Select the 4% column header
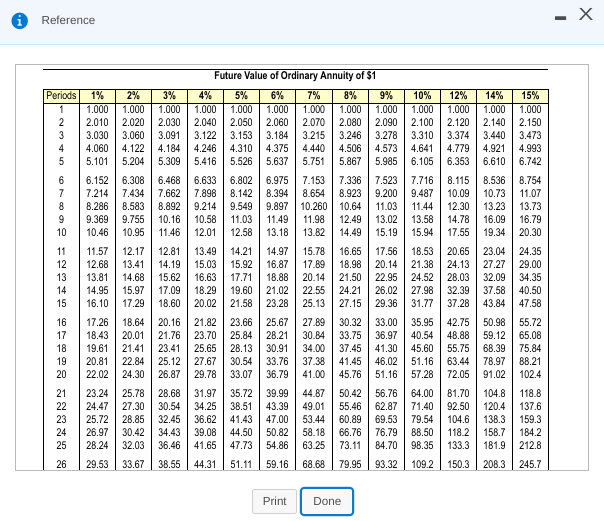The image size is (604, 521). 205,95
